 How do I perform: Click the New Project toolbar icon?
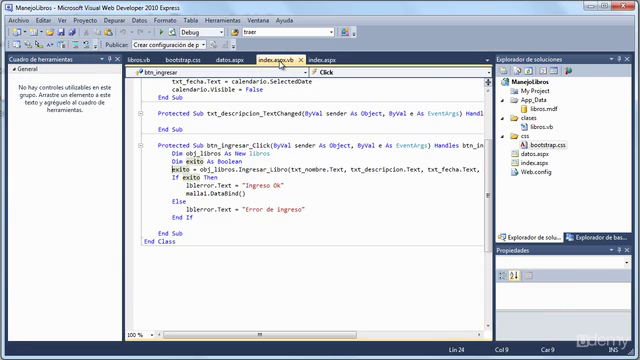[x=17, y=32]
